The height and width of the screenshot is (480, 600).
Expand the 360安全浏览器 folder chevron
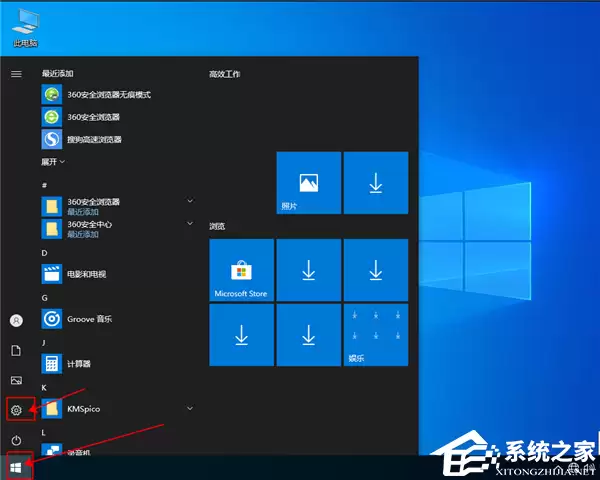[x=190, y=200]
